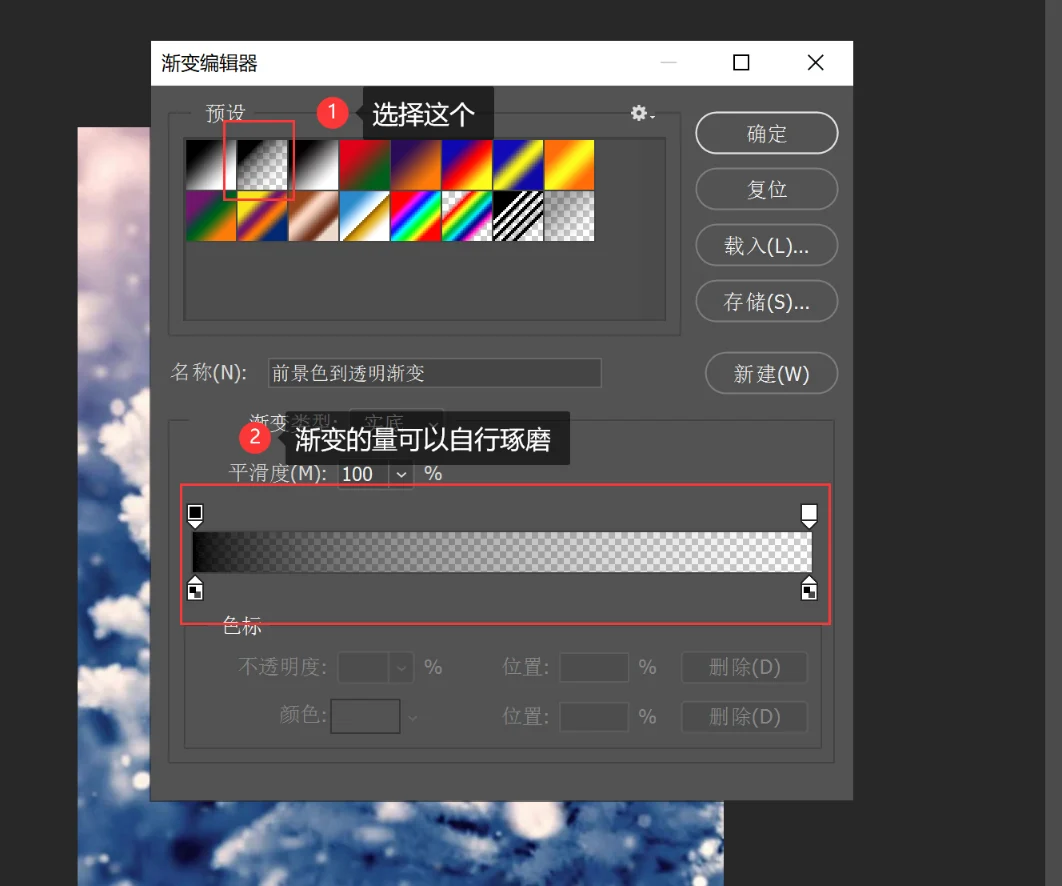This screenshot has width=1062, height=886.
Task: Save gradients via 存储(S)
Action: click(766, 301)
